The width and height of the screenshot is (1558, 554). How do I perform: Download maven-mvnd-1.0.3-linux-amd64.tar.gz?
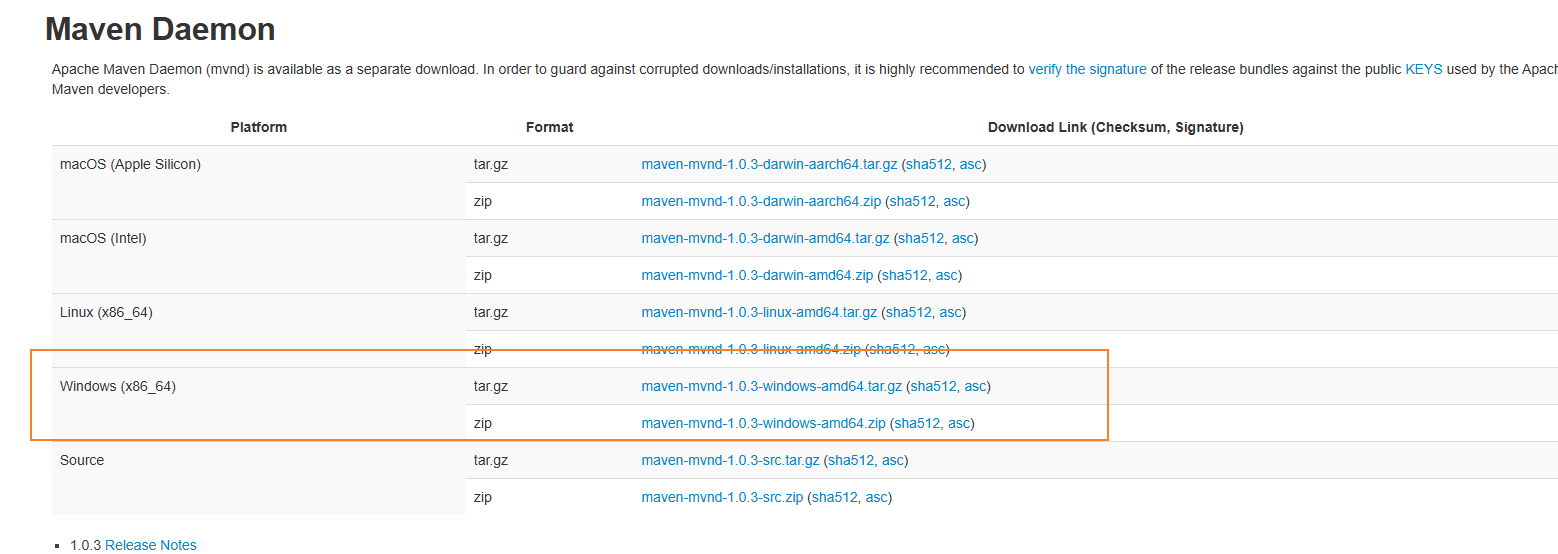759,312
